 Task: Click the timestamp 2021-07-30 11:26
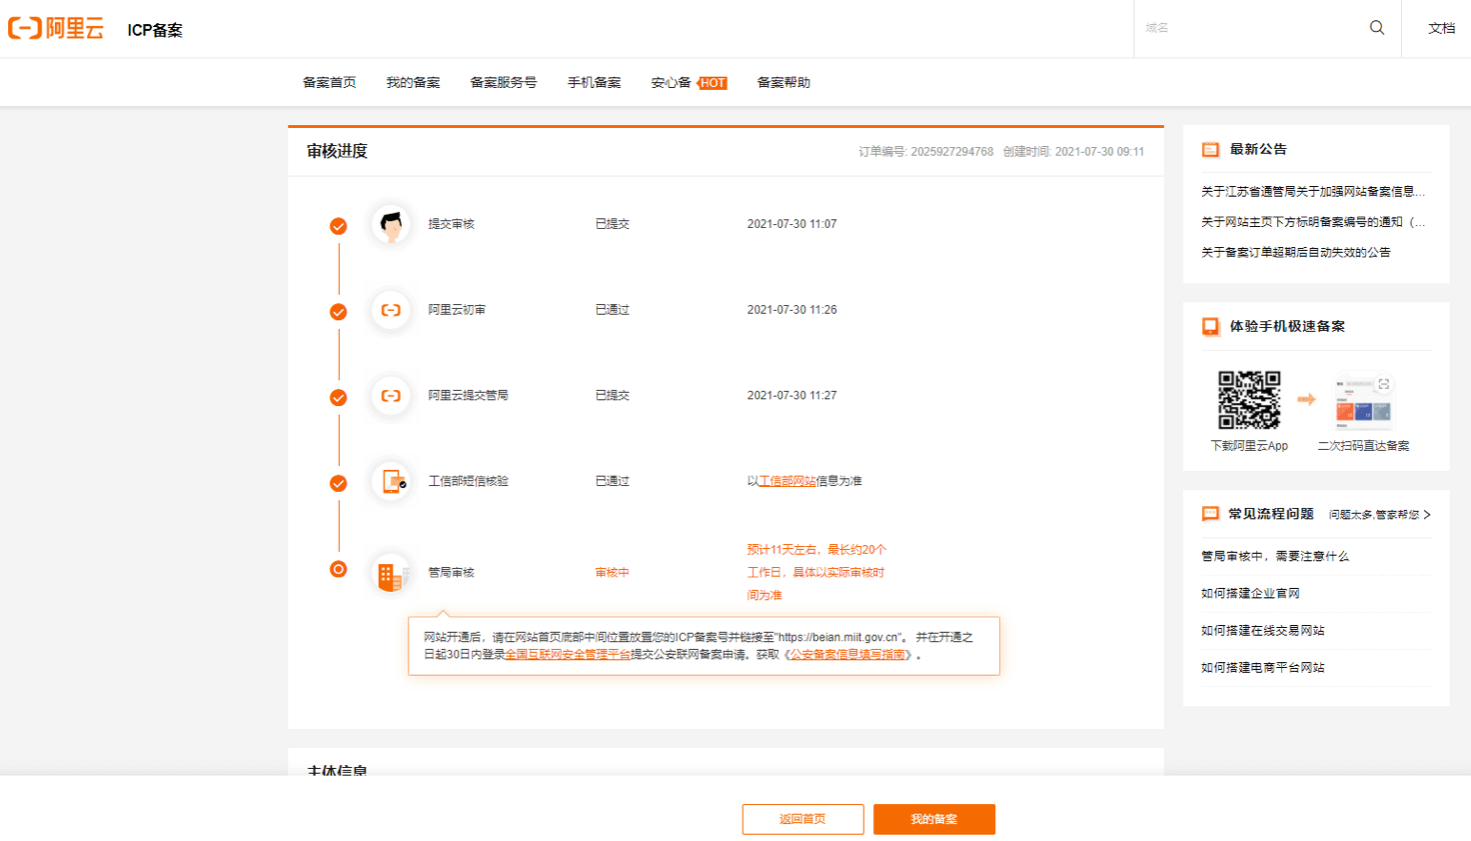[x=792, y=310]
